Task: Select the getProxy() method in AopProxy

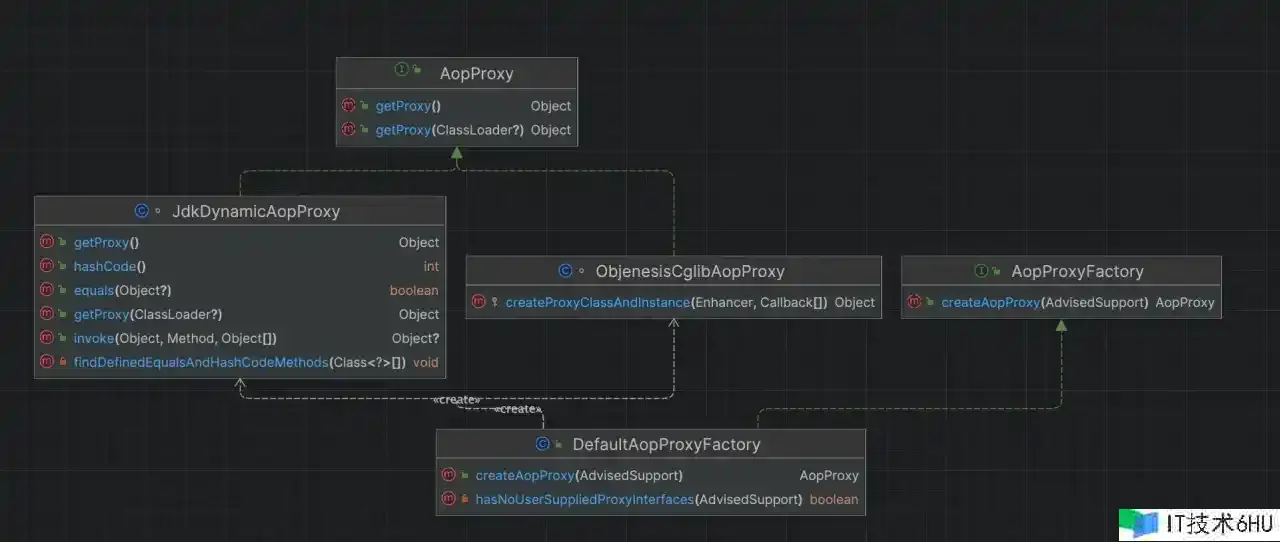Action: [408, 106]
